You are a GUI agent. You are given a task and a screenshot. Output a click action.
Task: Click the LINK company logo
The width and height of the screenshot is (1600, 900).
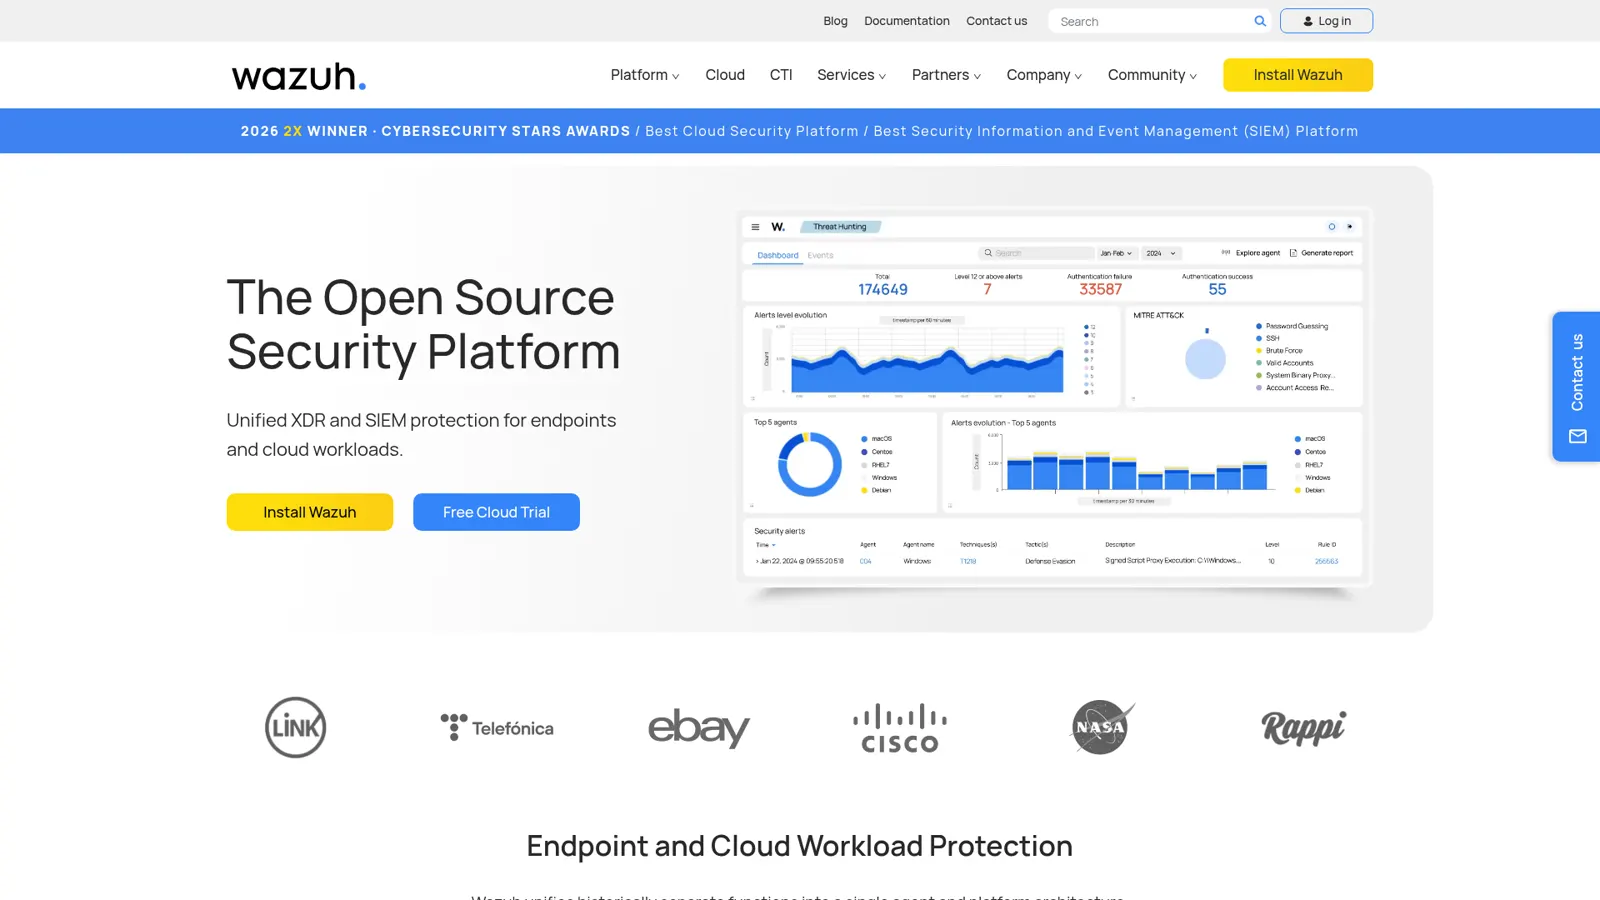tap(296, 727)
